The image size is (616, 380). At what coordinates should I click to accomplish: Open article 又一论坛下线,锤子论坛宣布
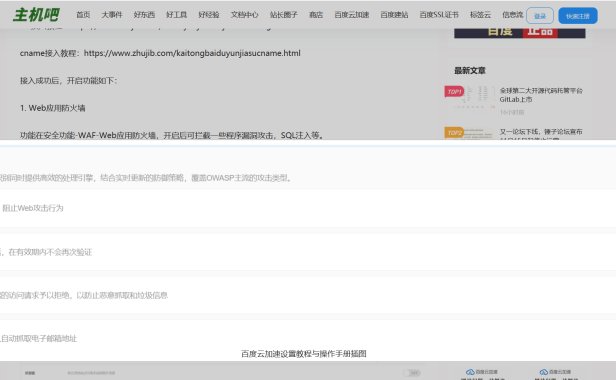coord(541,132)
